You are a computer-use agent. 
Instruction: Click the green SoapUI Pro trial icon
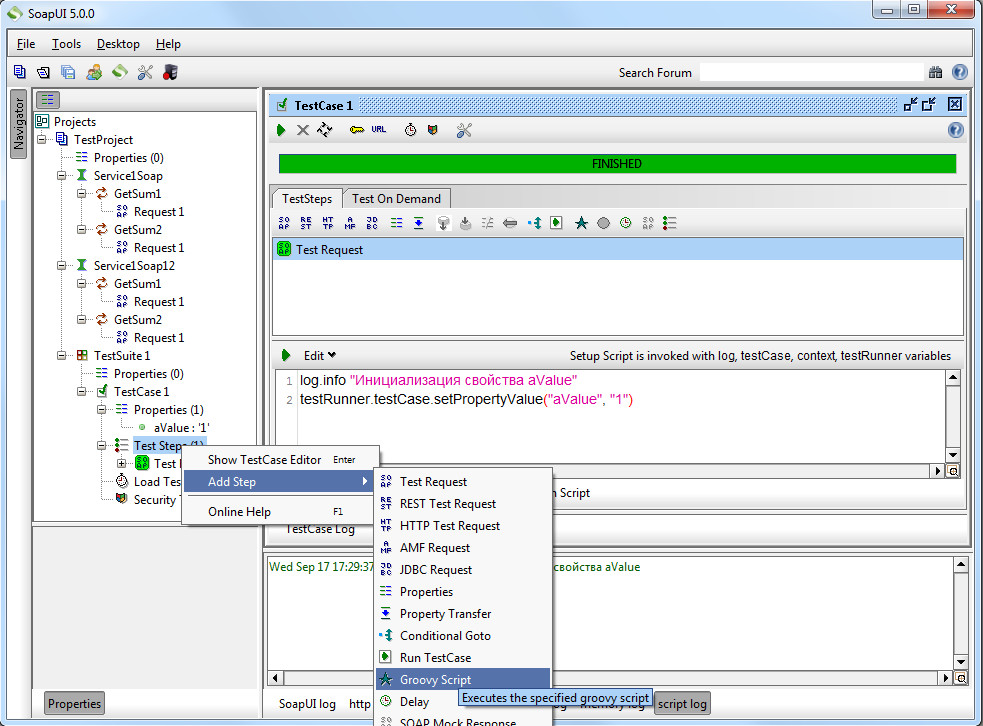point(120,72)
